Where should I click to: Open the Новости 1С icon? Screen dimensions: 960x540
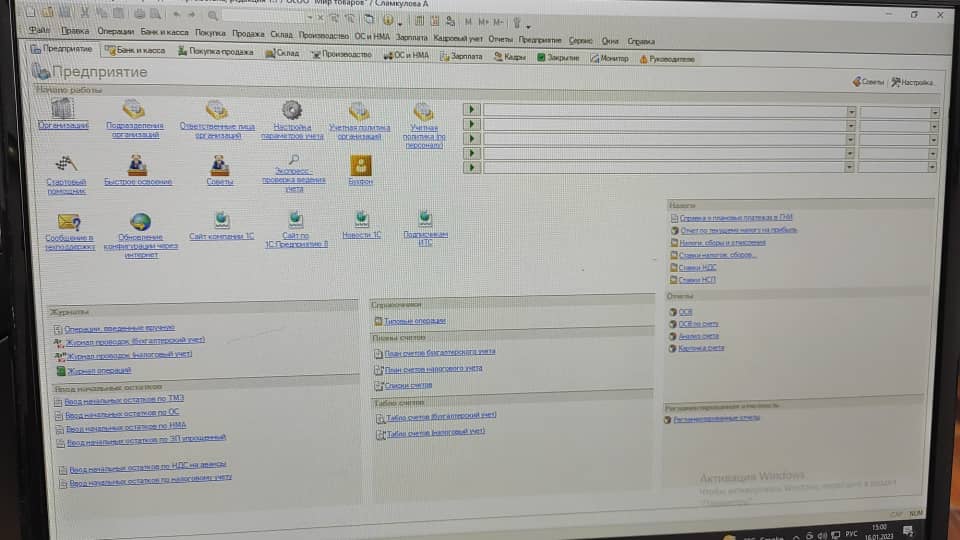(362, 218)
